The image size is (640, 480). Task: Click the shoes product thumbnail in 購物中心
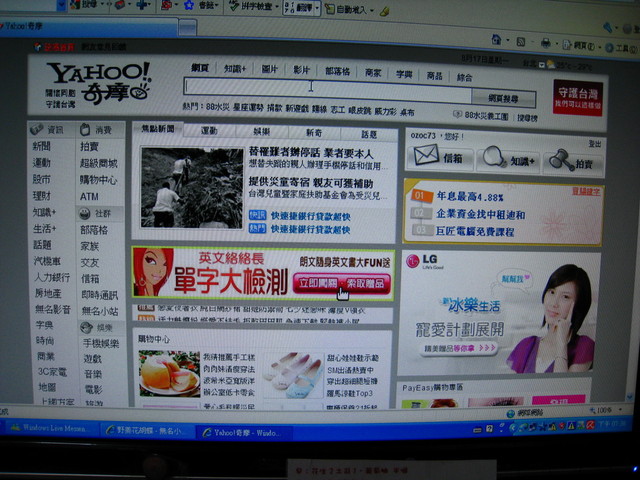pyautogui.click(x=293, y=376)
